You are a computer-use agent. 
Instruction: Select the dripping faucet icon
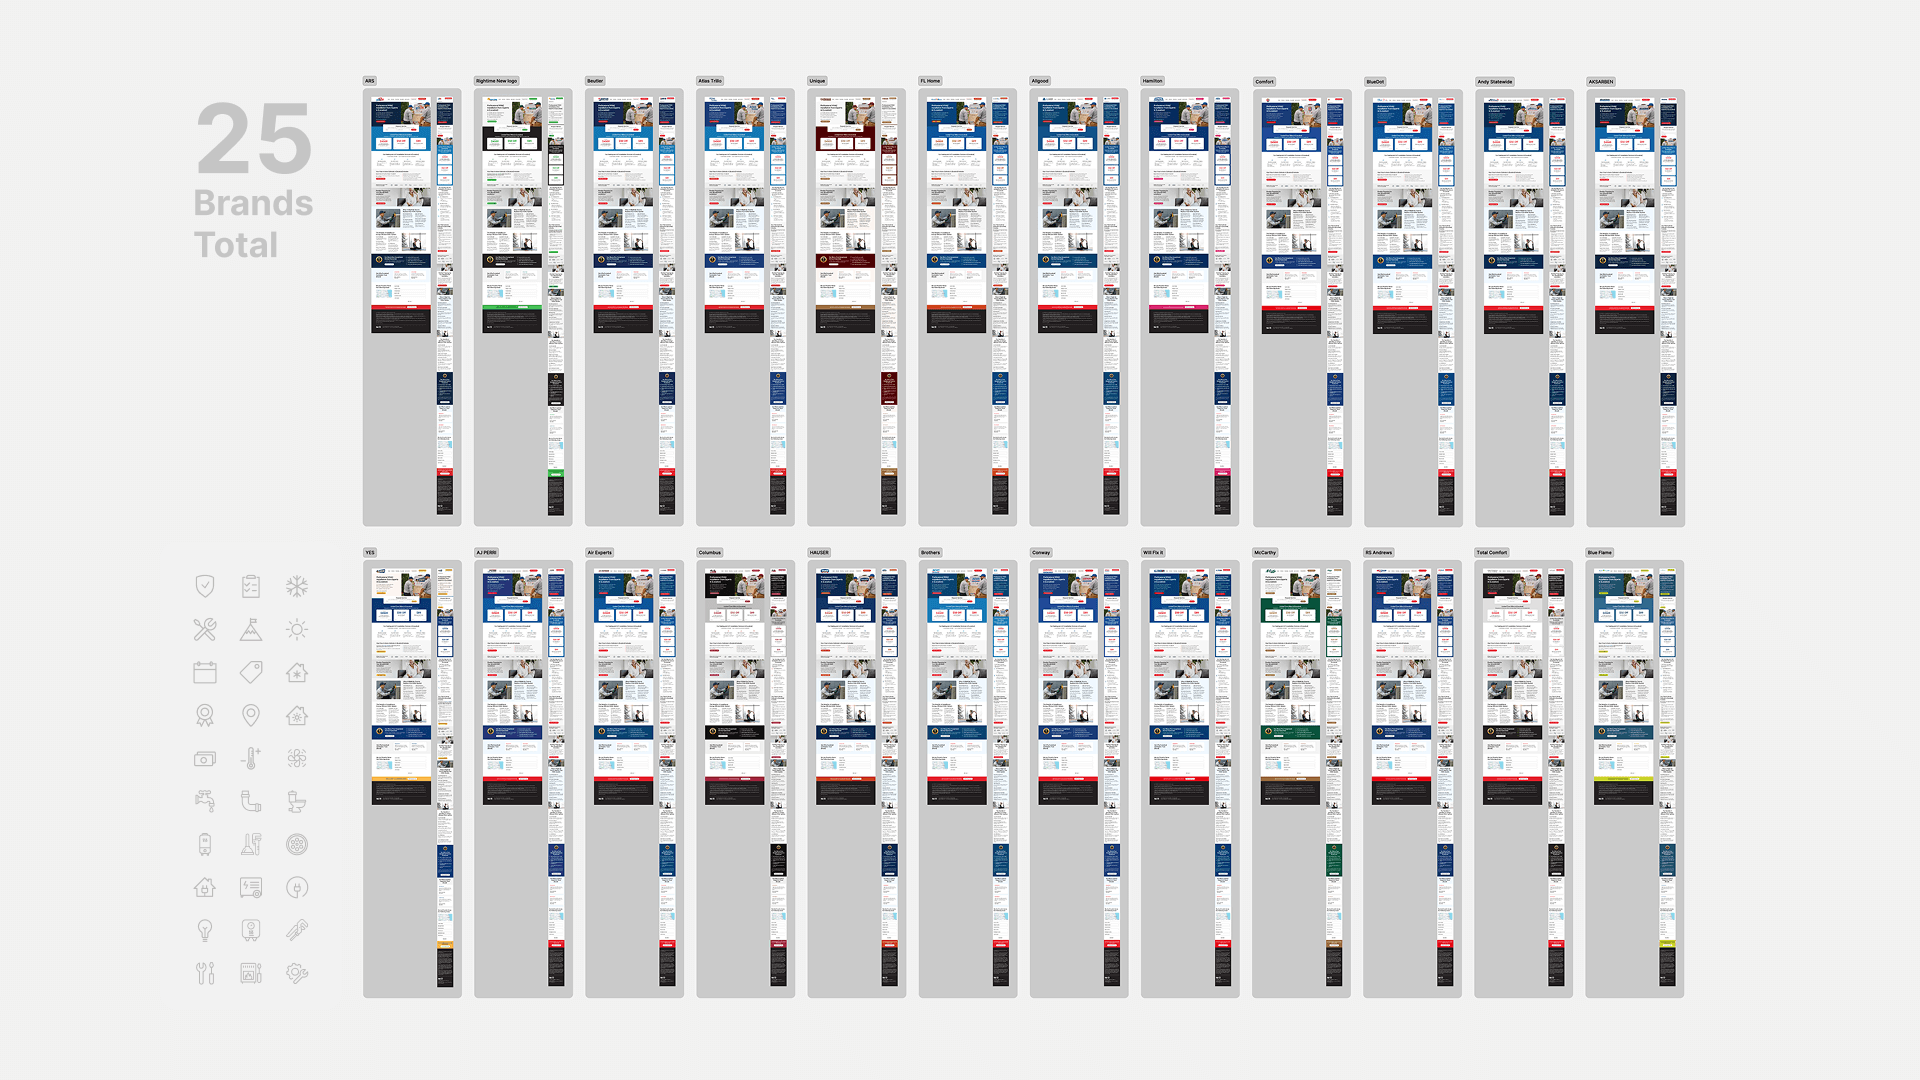(x=205, y=801)
